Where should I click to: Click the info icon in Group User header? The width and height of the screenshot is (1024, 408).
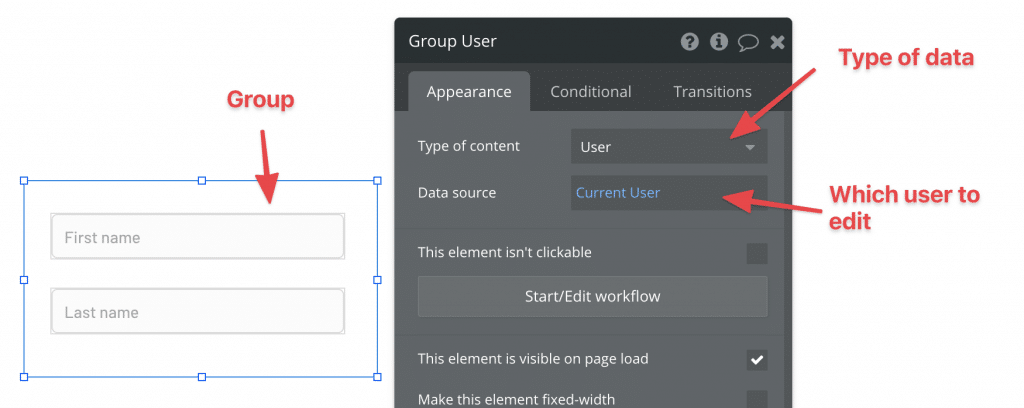click(x=718, y=42)
